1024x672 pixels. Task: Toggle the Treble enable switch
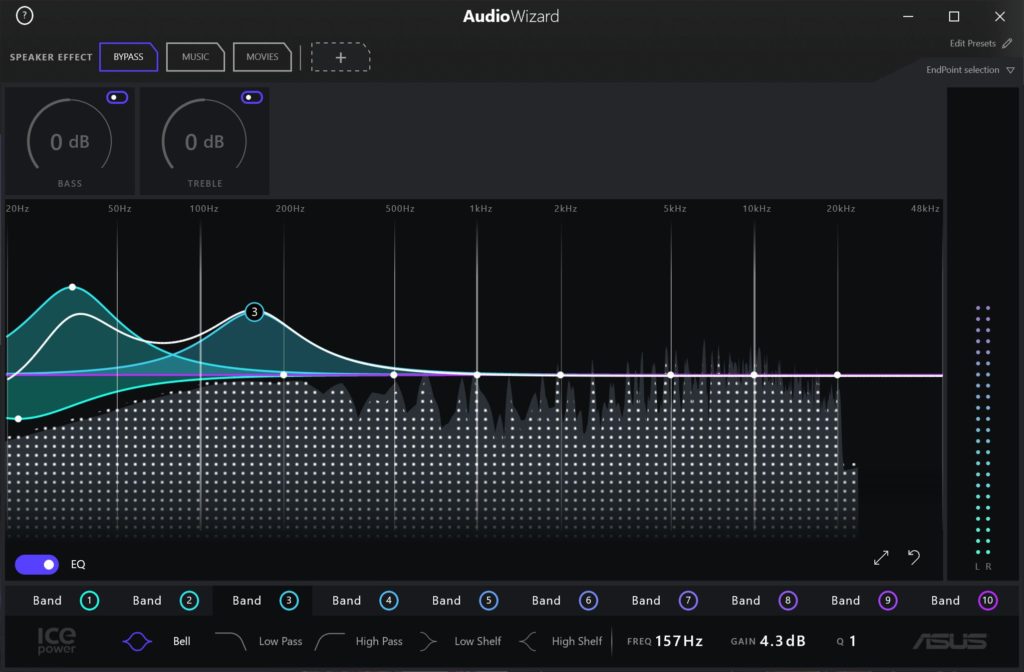point(252,97)
